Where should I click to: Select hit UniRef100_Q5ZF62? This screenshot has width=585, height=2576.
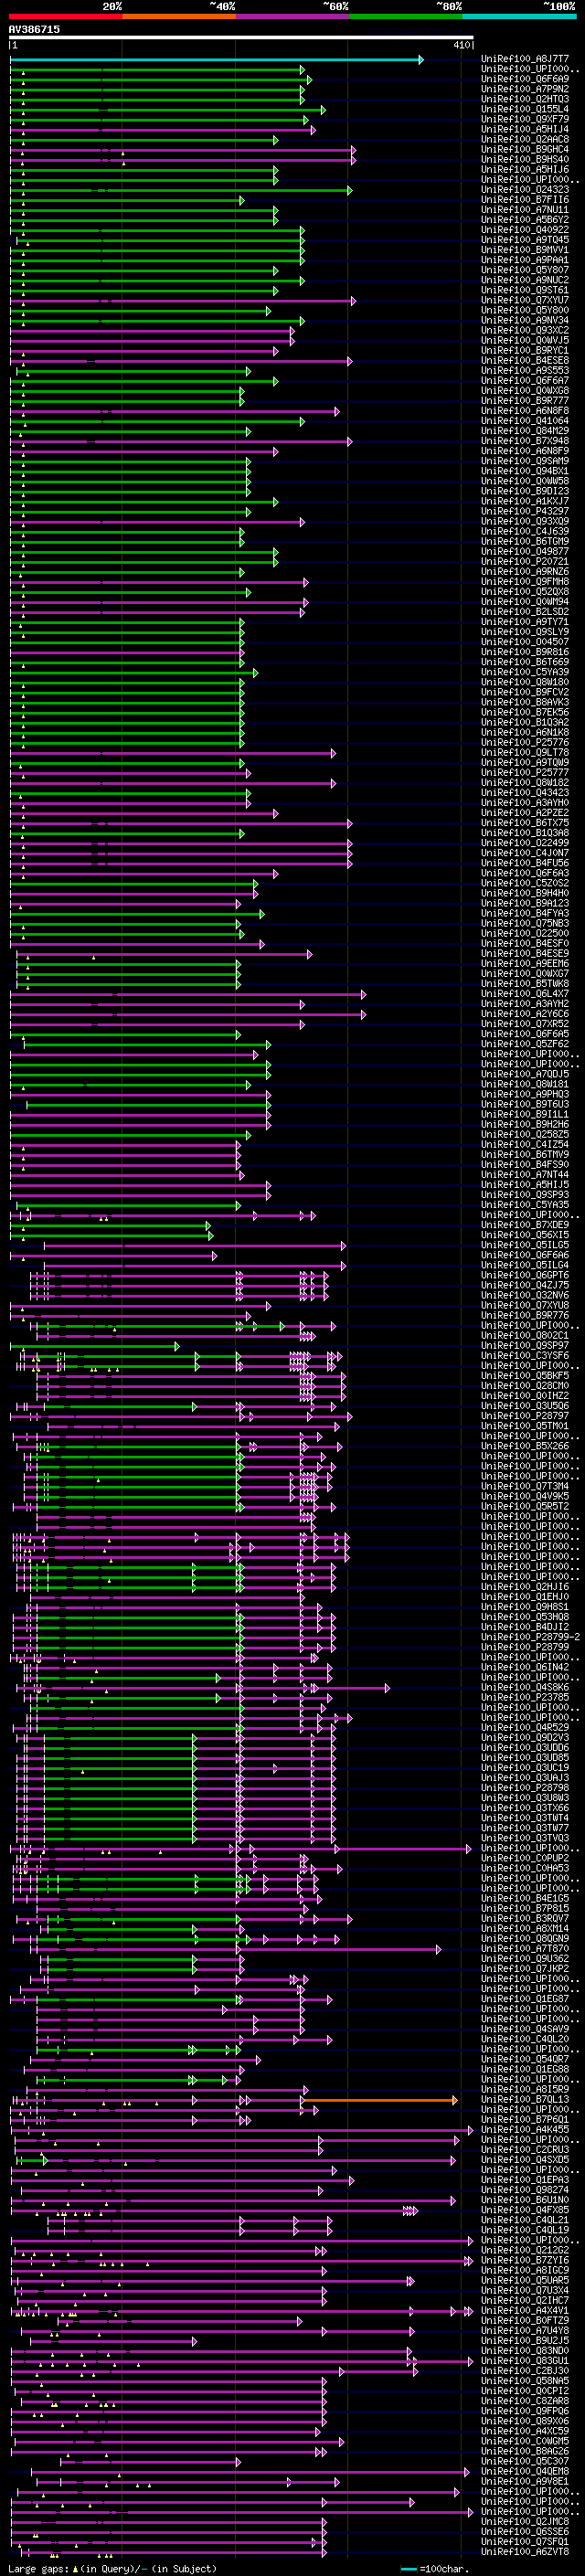[x=525, y=1043]
